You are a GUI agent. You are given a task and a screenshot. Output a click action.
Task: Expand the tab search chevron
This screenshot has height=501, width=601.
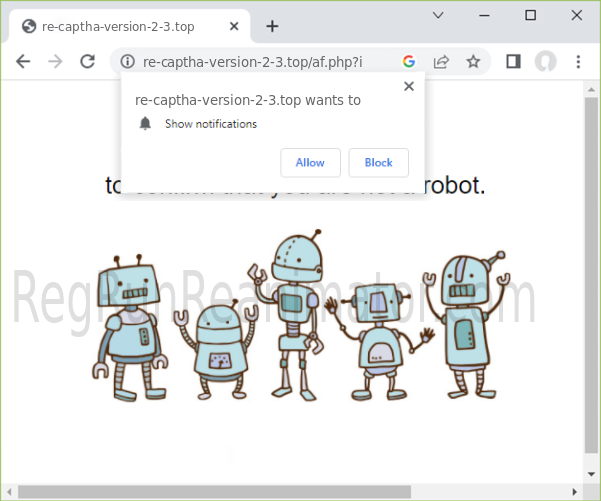(438, 15)
